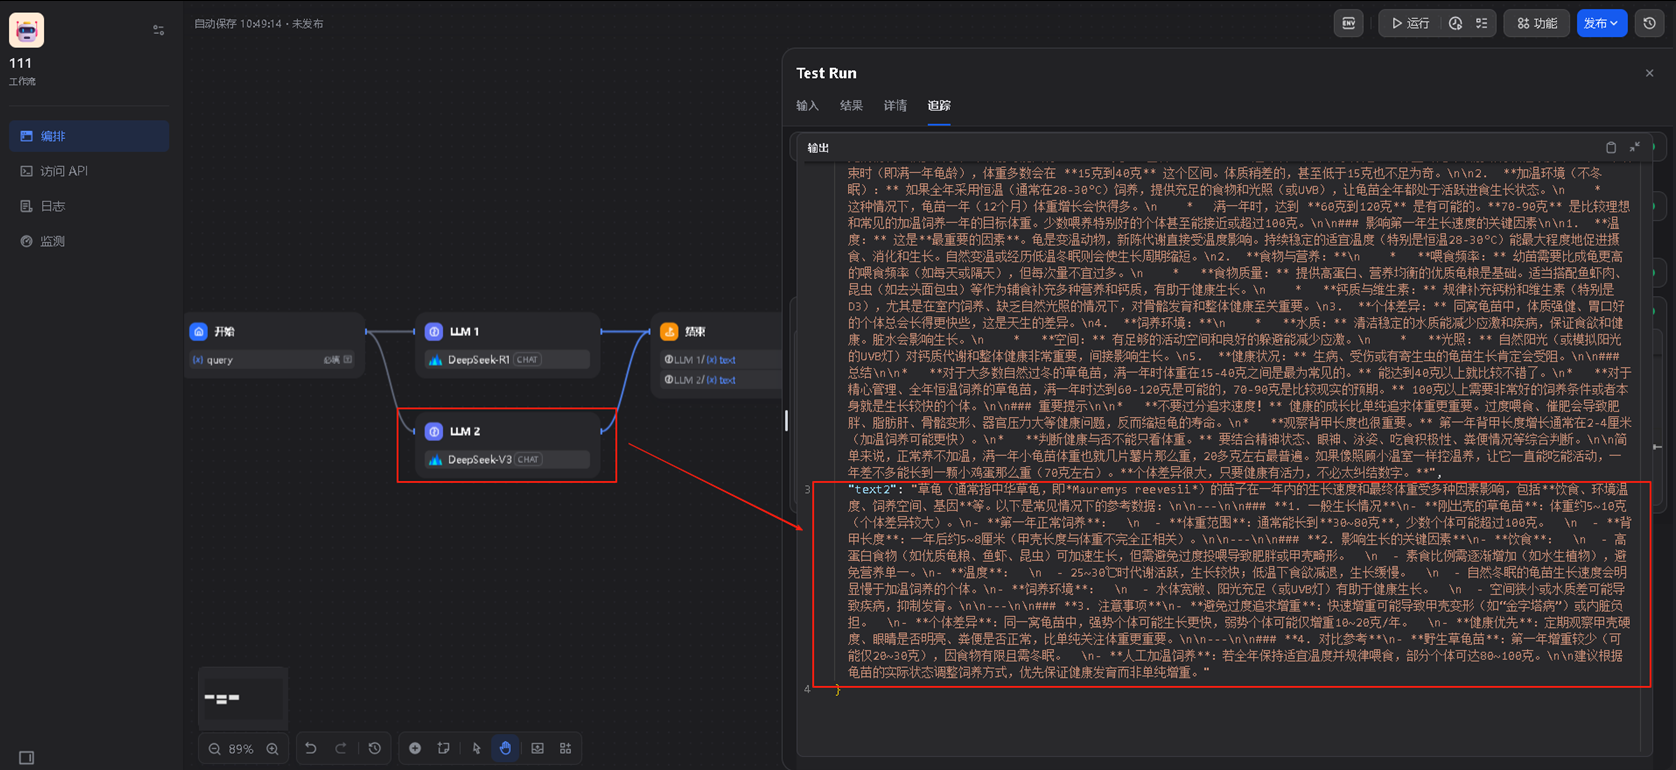The width and height of the screenshot is (1676, 770).
Task: Click the Test Run panel title
Action: click(x=826, y=73)
